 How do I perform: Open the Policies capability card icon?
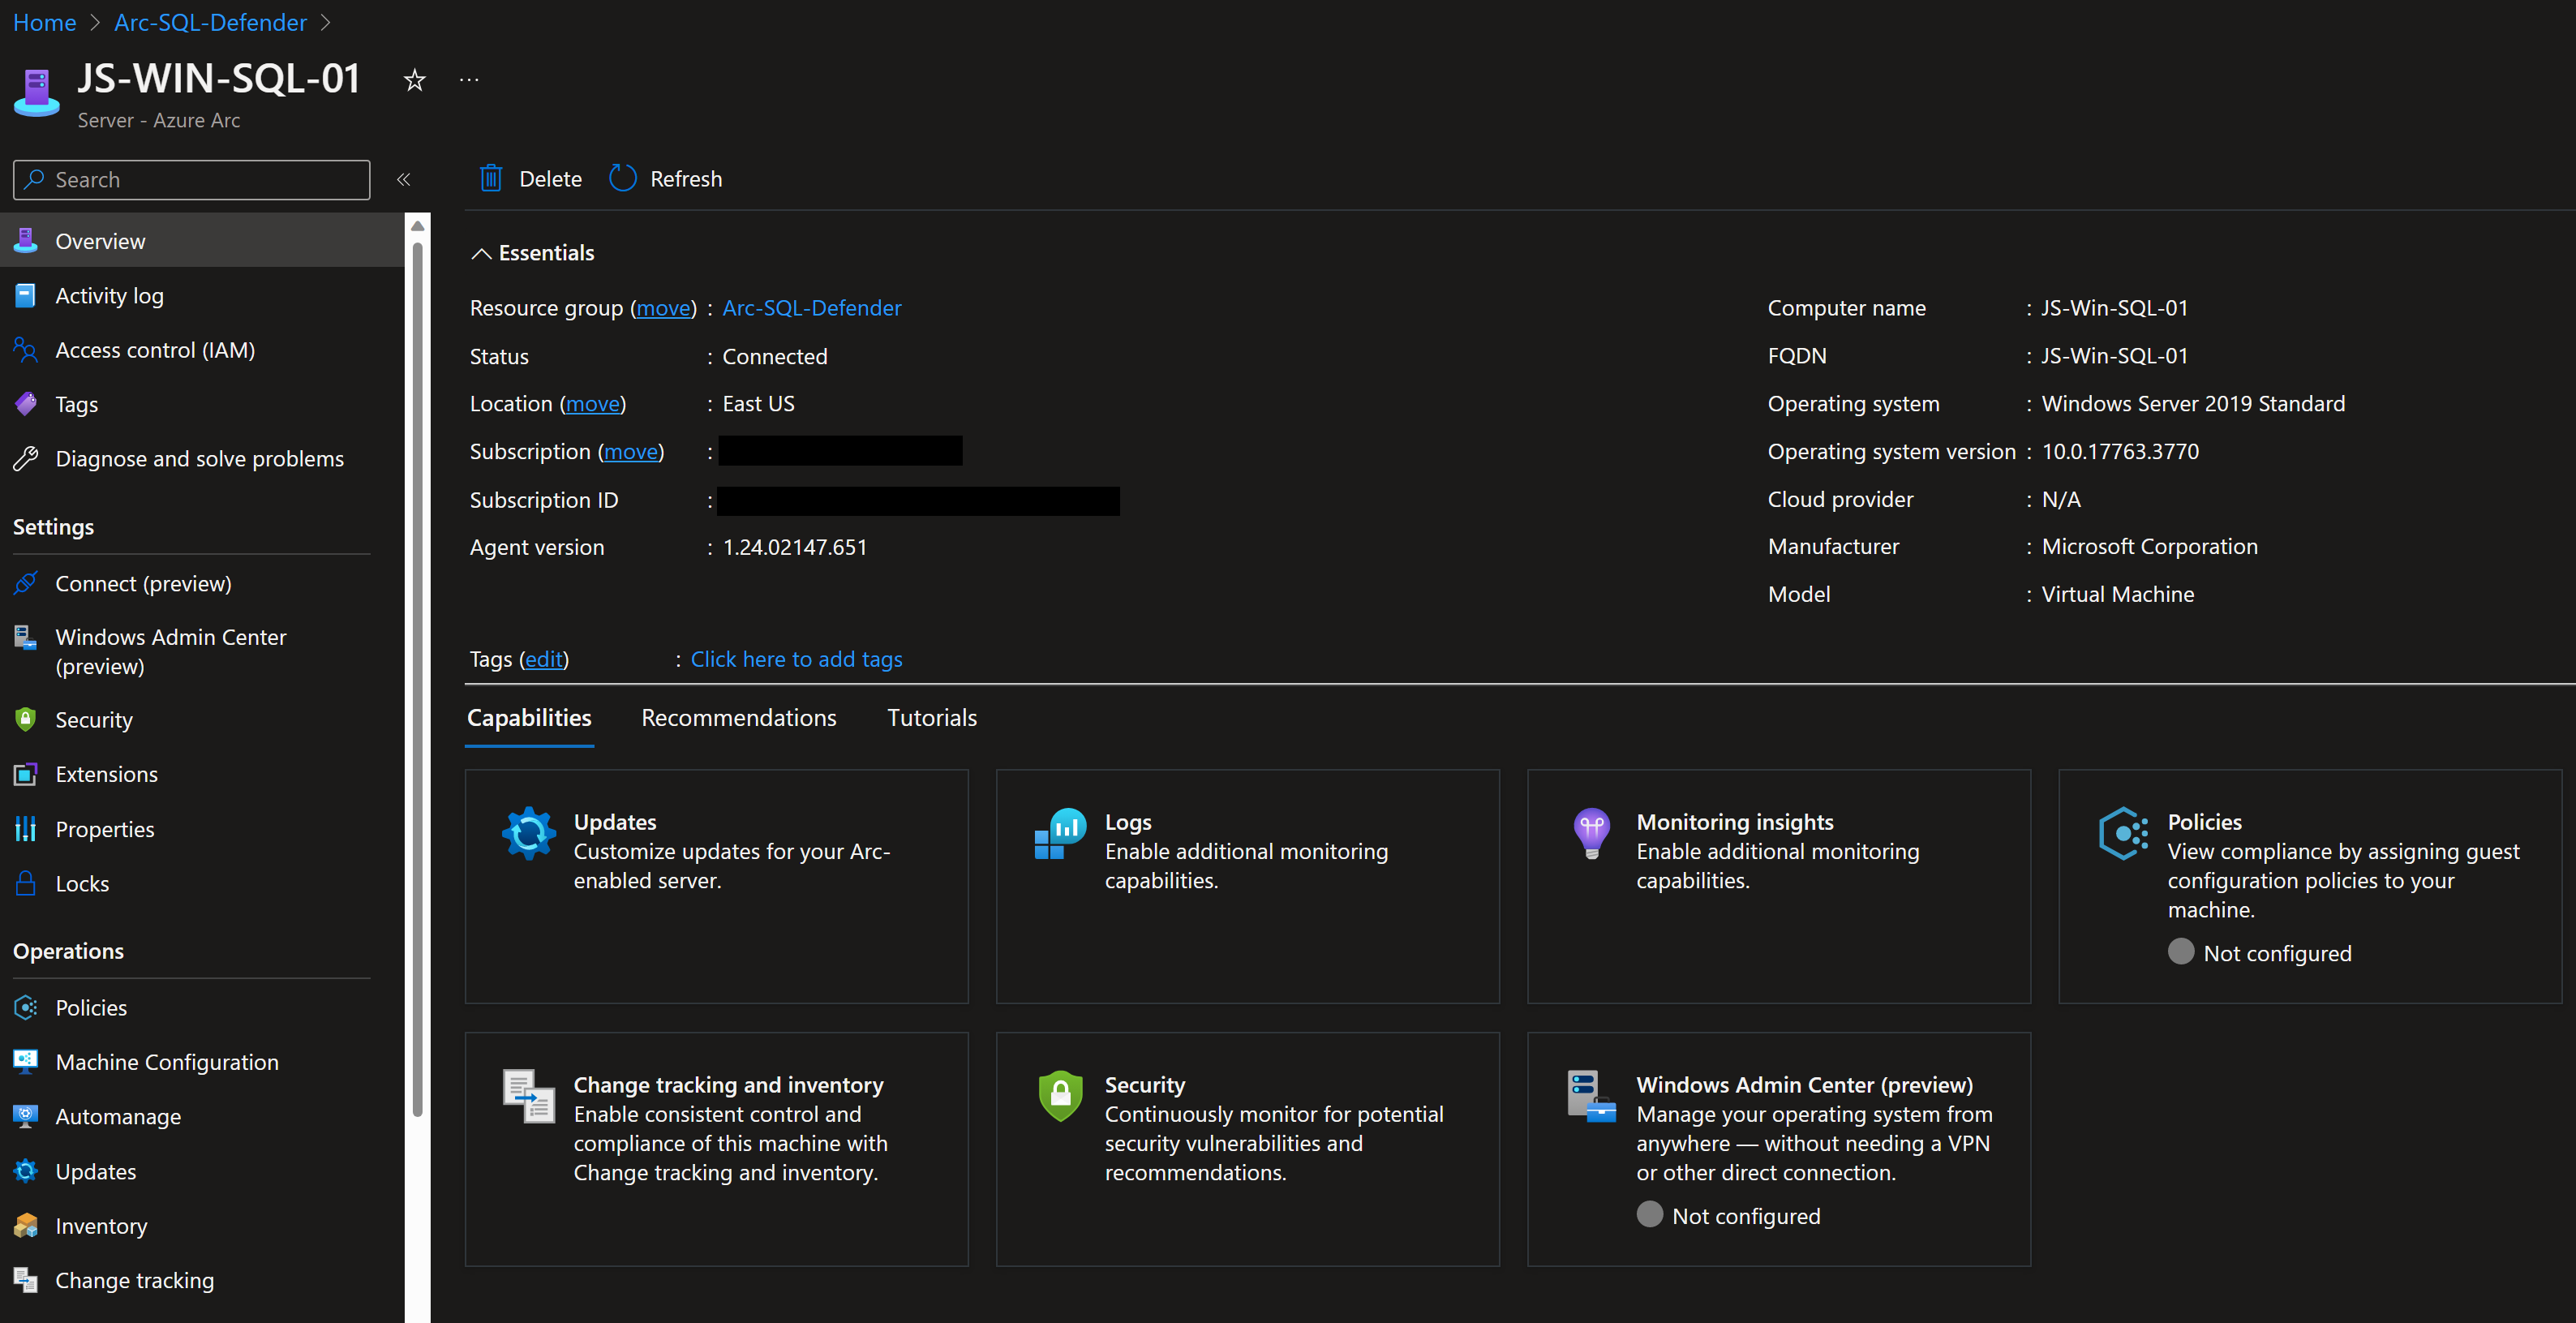click(x=2123, y=833)
